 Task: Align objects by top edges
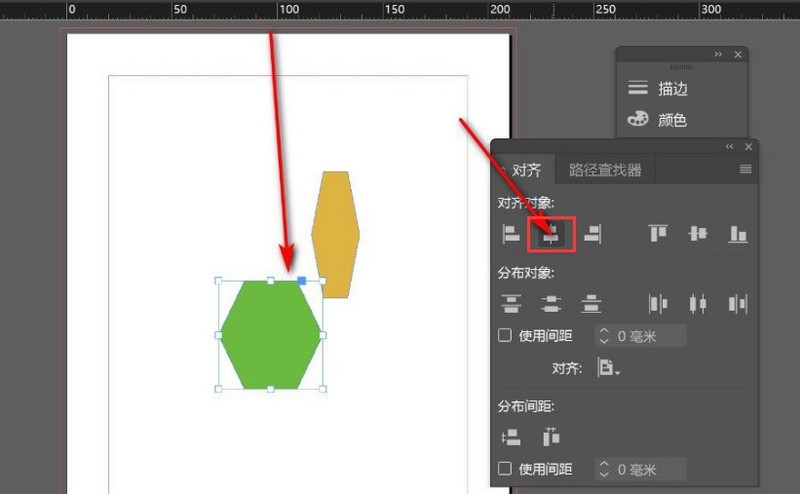point(657,234)
